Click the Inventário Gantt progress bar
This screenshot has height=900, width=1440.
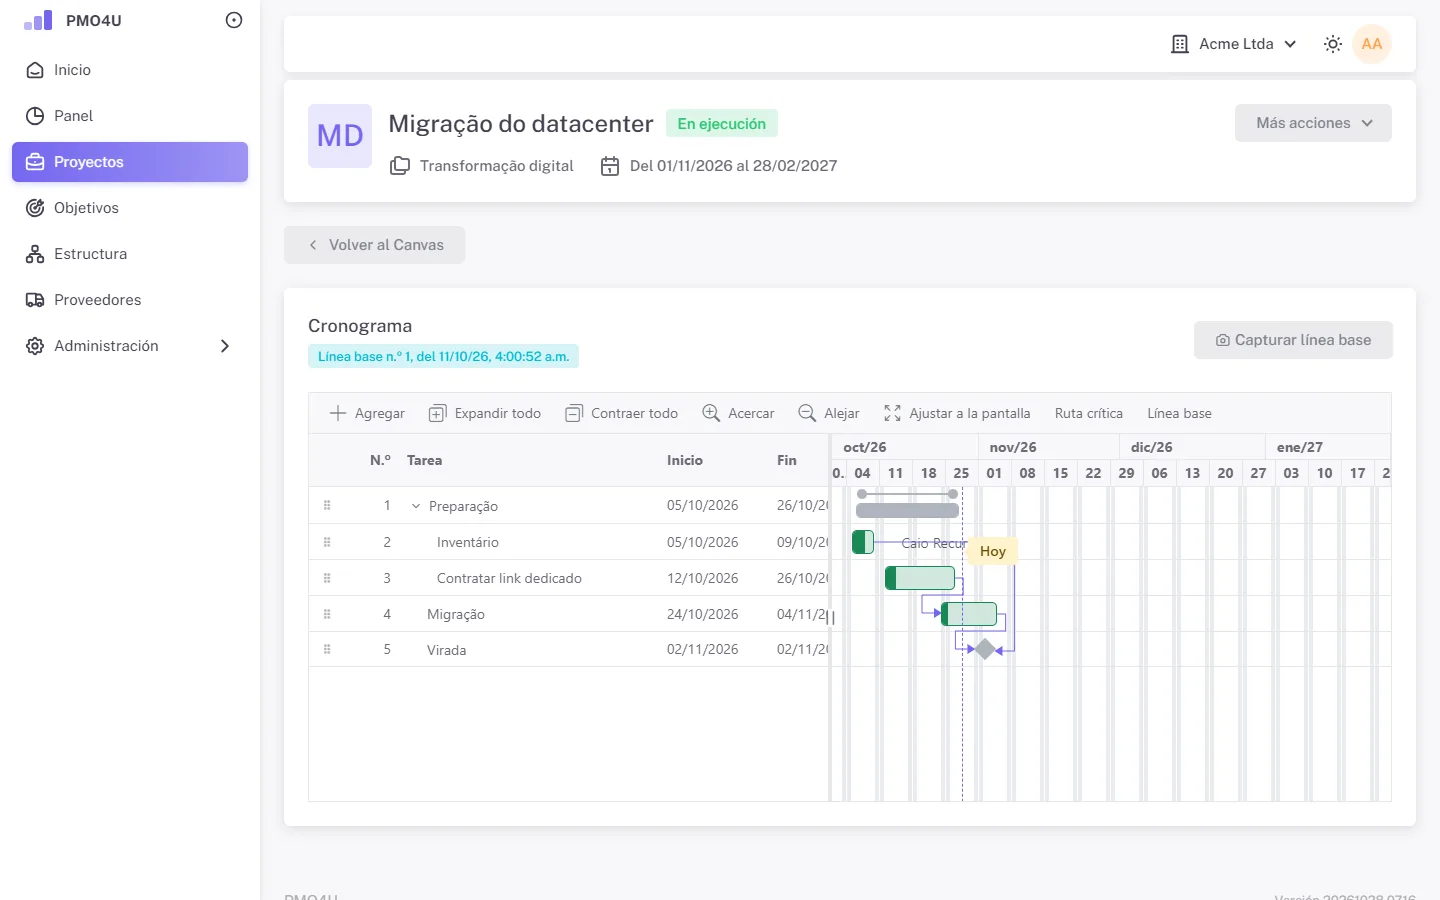tap(863, 542)
